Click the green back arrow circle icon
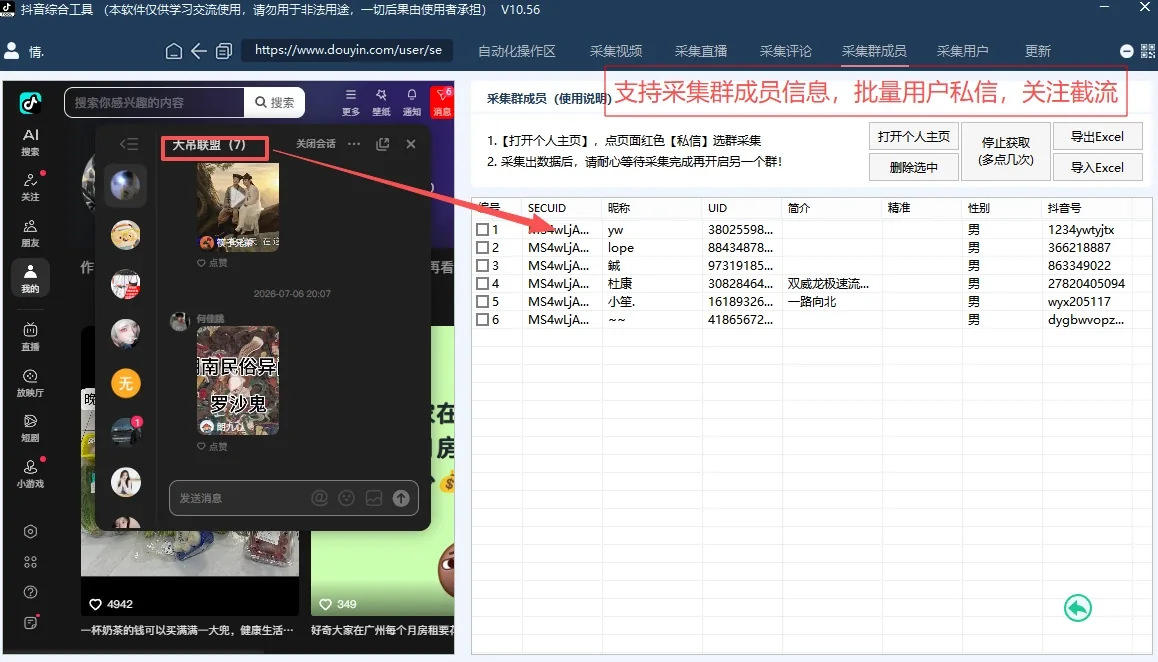The width and height of the screenshot is (1158, 662). click(x=1078, y=608)
